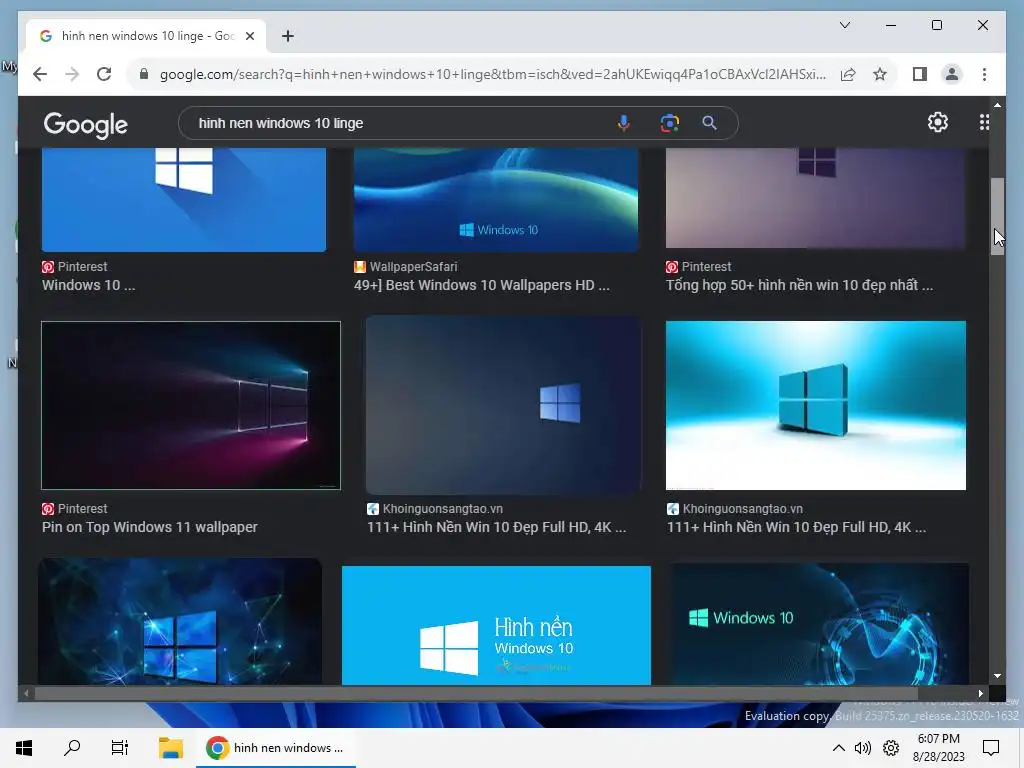Click the magnifier search button

point(709,123)
